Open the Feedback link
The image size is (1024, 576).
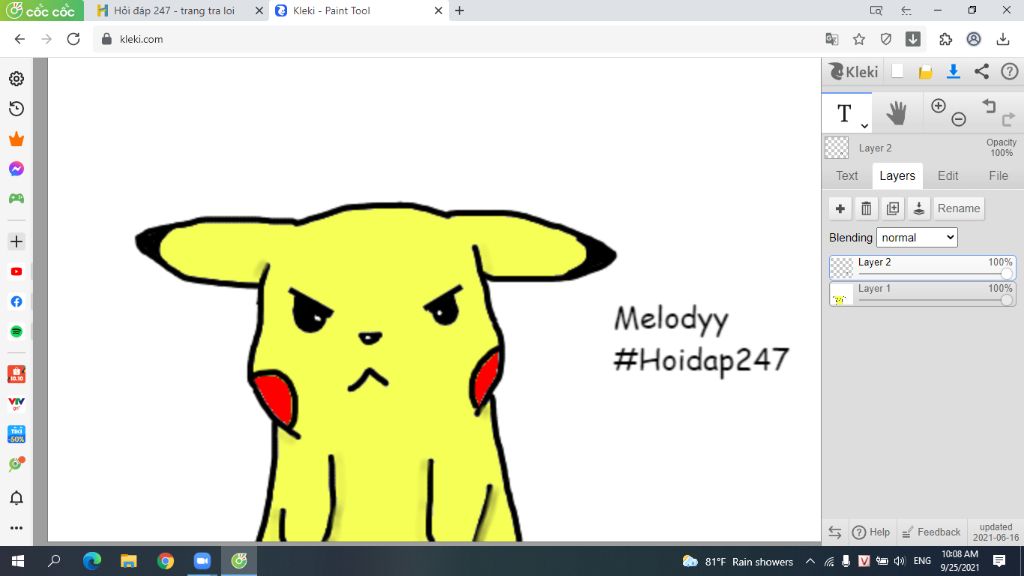click(931, 532)
